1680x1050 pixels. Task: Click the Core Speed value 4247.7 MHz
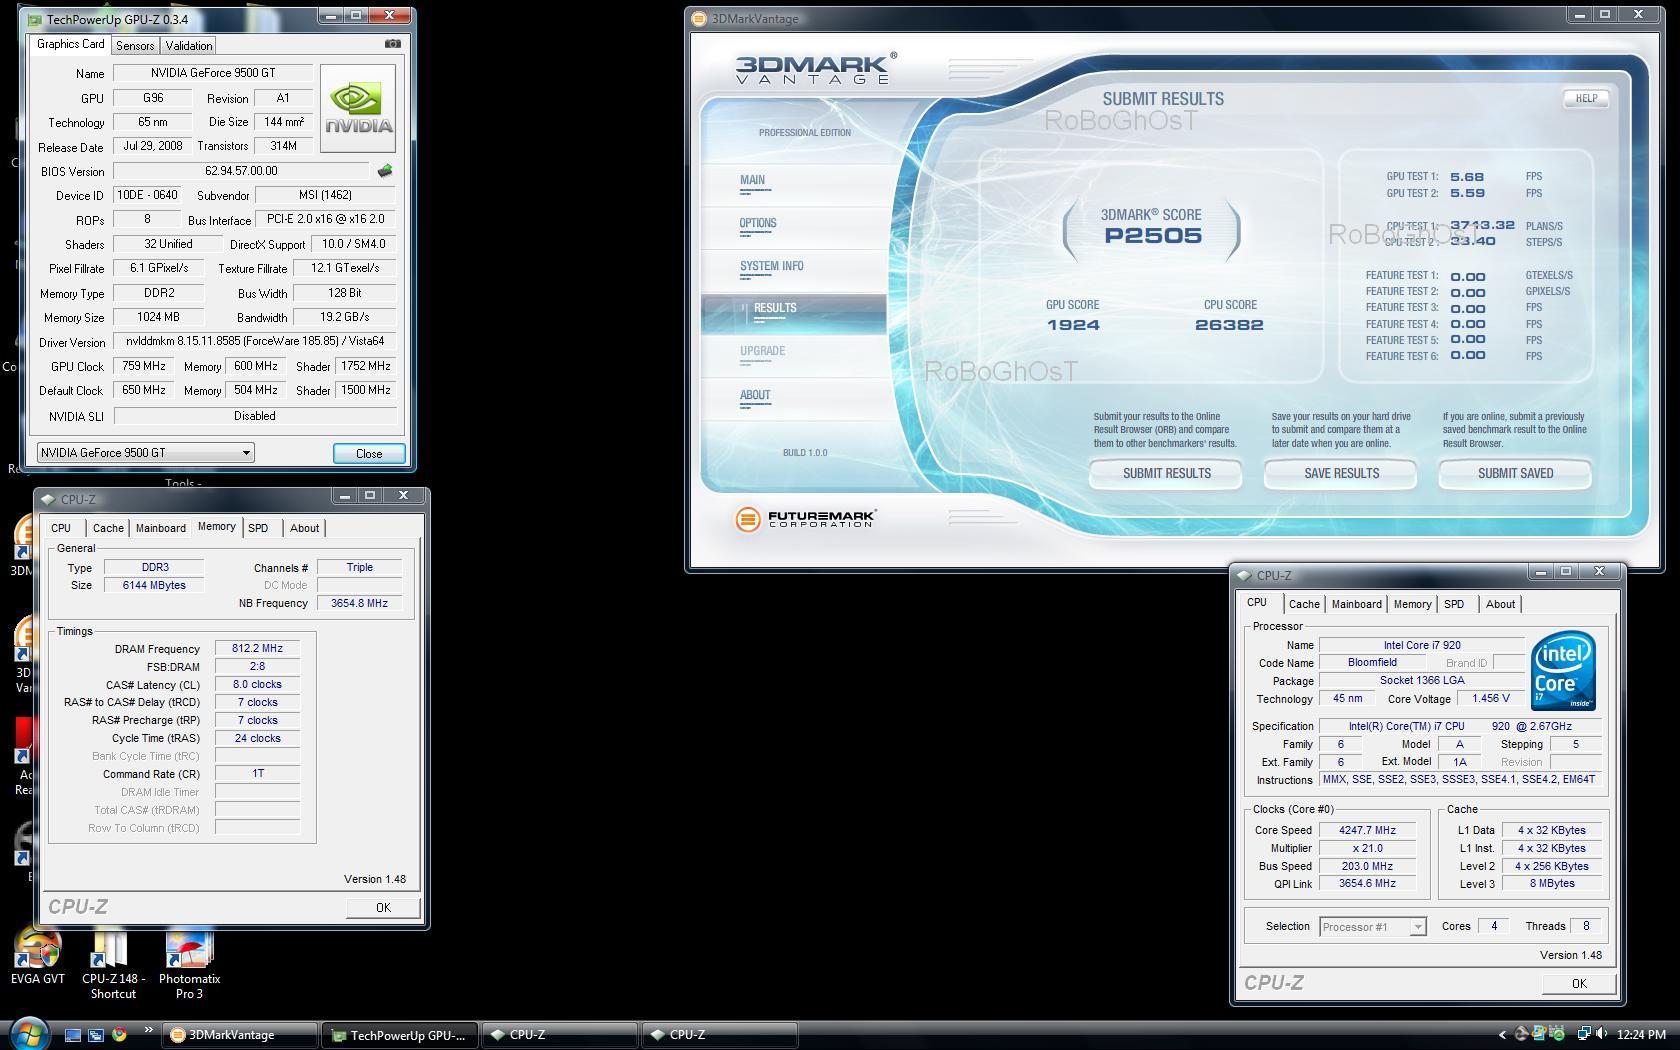tap(1367, 830)
